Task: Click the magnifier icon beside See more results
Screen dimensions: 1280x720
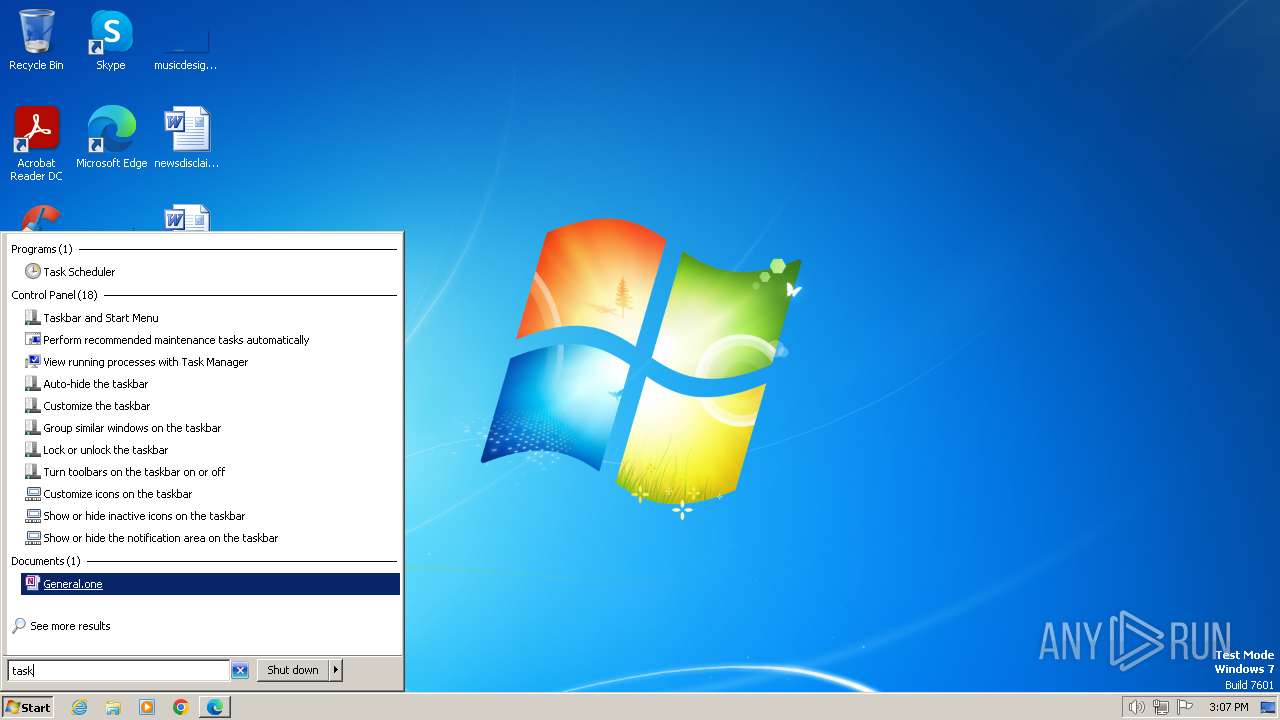Action: [x=19, y=626]
